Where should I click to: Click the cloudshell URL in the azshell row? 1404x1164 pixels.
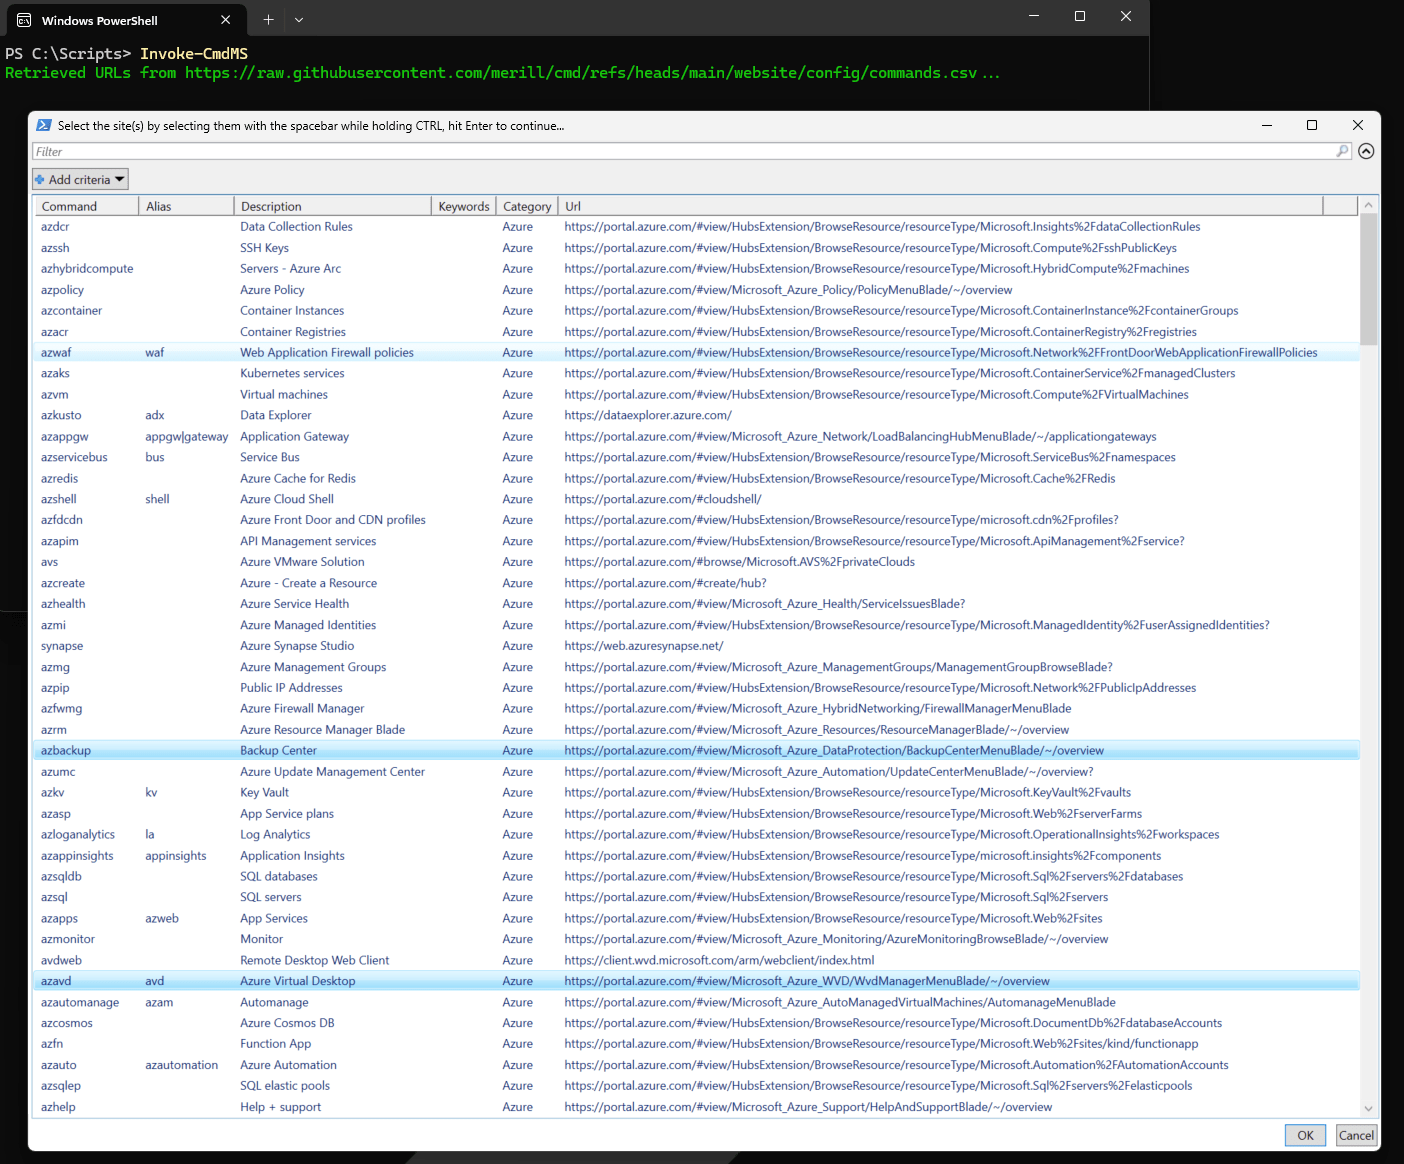[663, 499]
